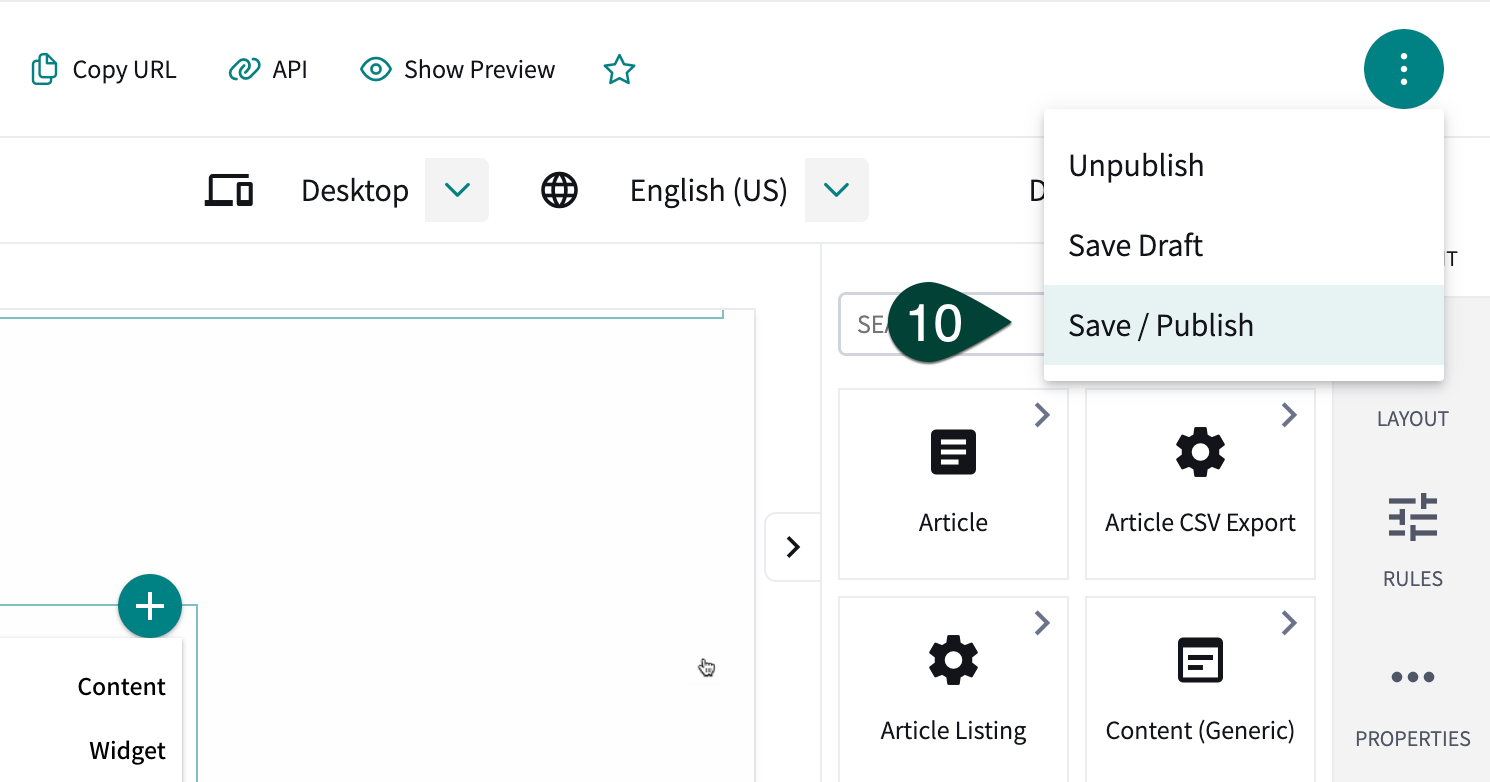
Task: Open the three-dot actions menu button
Action: point(1403,69)
